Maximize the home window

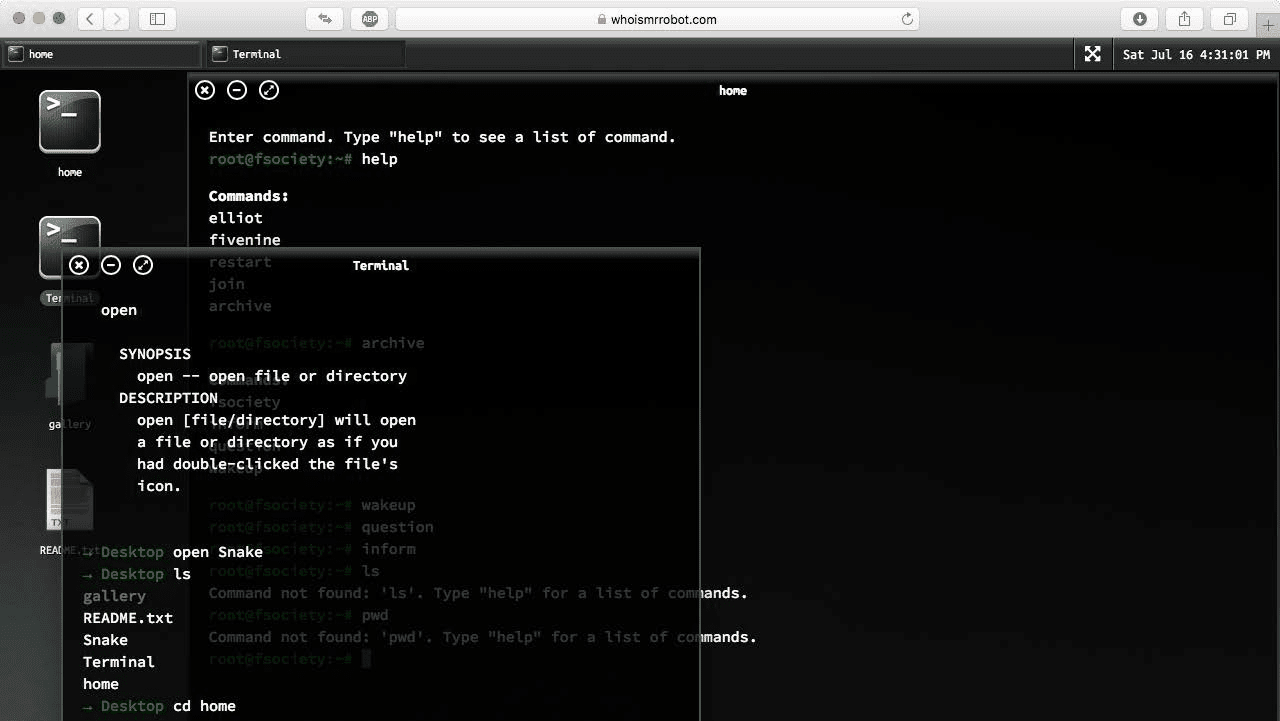(x=269, y=90)
